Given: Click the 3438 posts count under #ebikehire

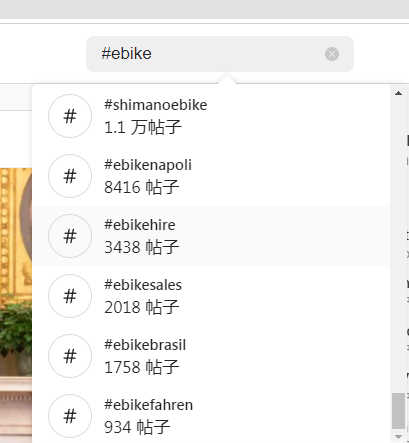Looking at the screenshot, I should pos(142,247).
